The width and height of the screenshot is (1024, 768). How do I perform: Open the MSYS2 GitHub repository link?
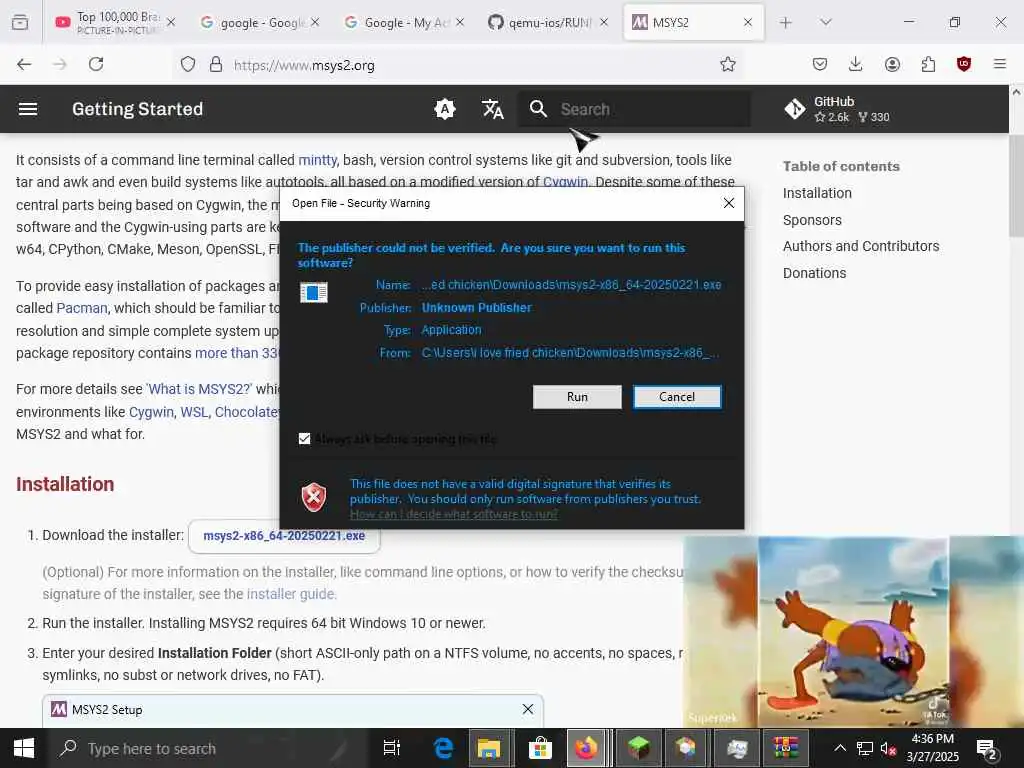pos(838,109)
